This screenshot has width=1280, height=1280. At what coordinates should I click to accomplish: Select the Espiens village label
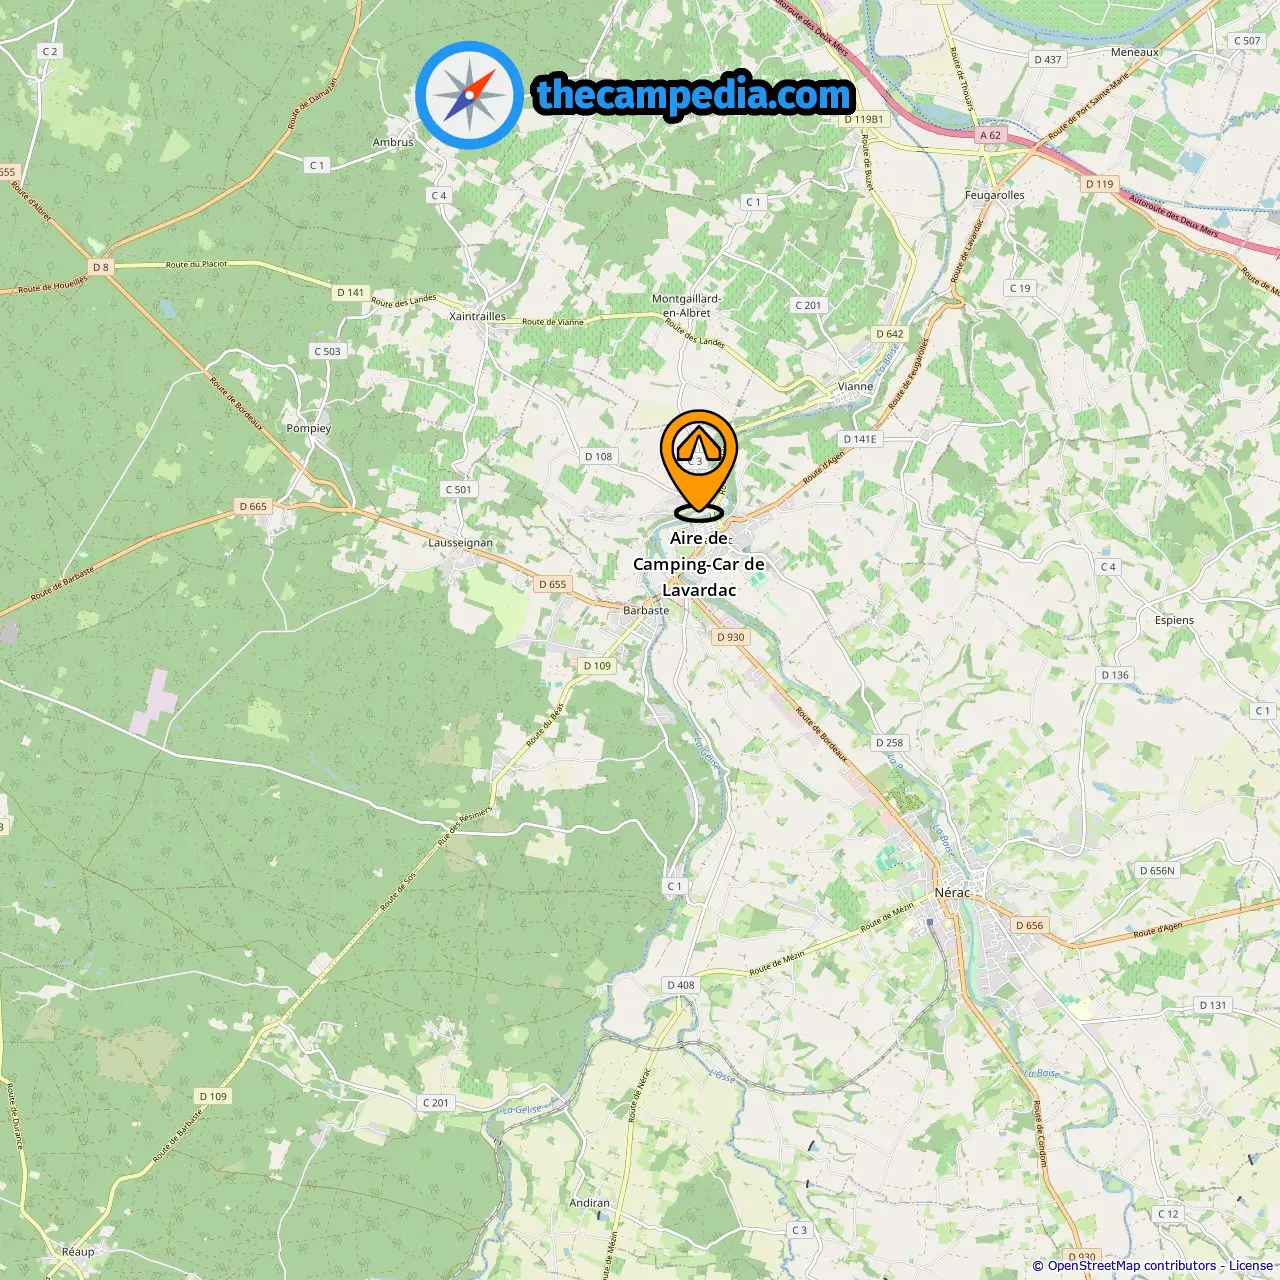1174,620
